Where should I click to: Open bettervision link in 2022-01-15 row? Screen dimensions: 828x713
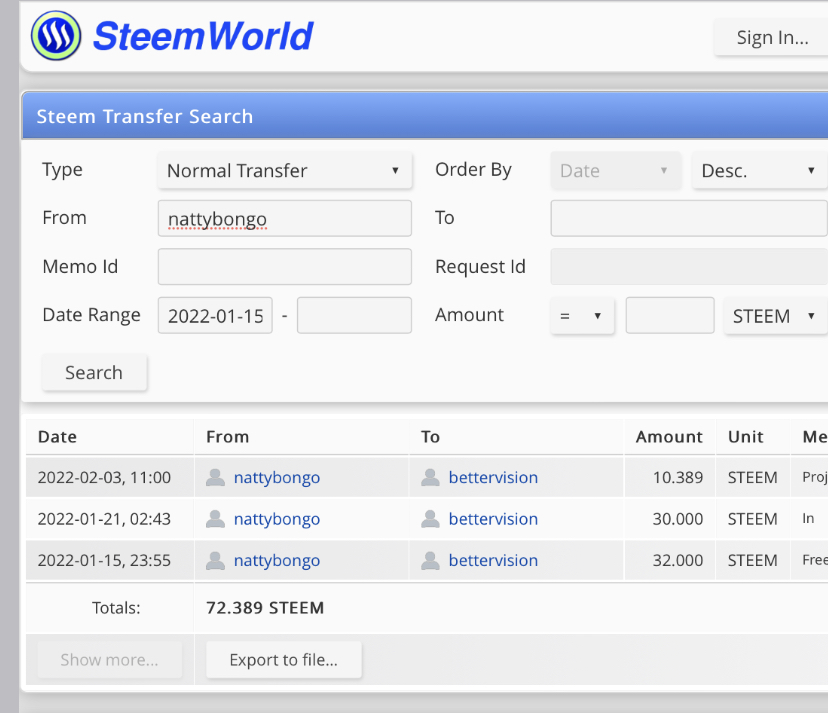pyautogui.click(x=493, y=560)
